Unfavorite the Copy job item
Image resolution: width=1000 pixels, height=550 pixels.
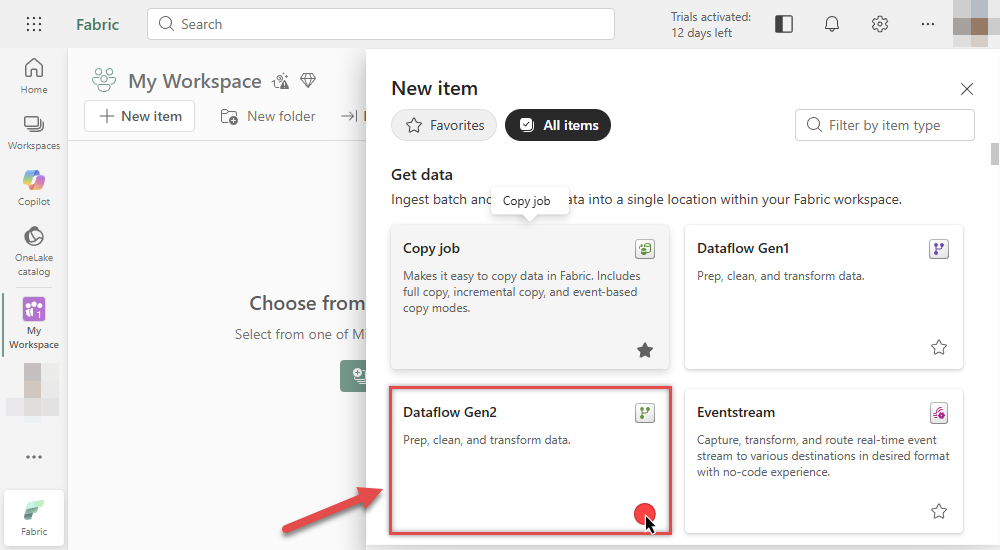point(645,350)
